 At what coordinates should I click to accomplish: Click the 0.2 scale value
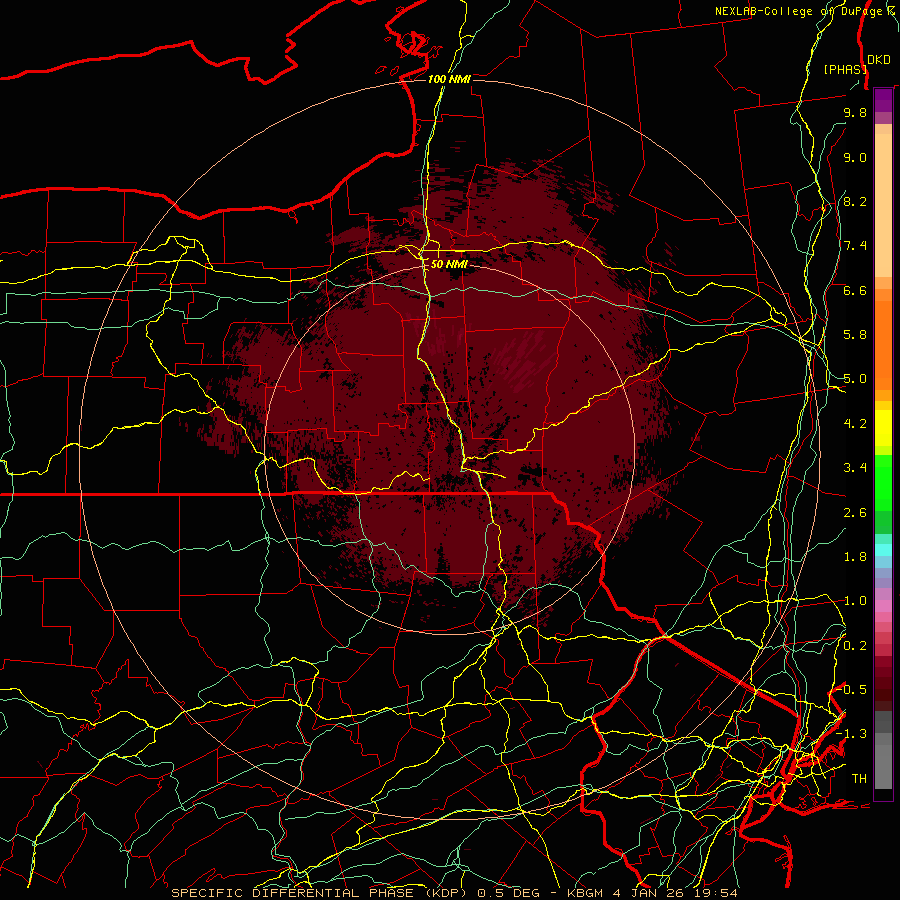click(x=855, y=646)
